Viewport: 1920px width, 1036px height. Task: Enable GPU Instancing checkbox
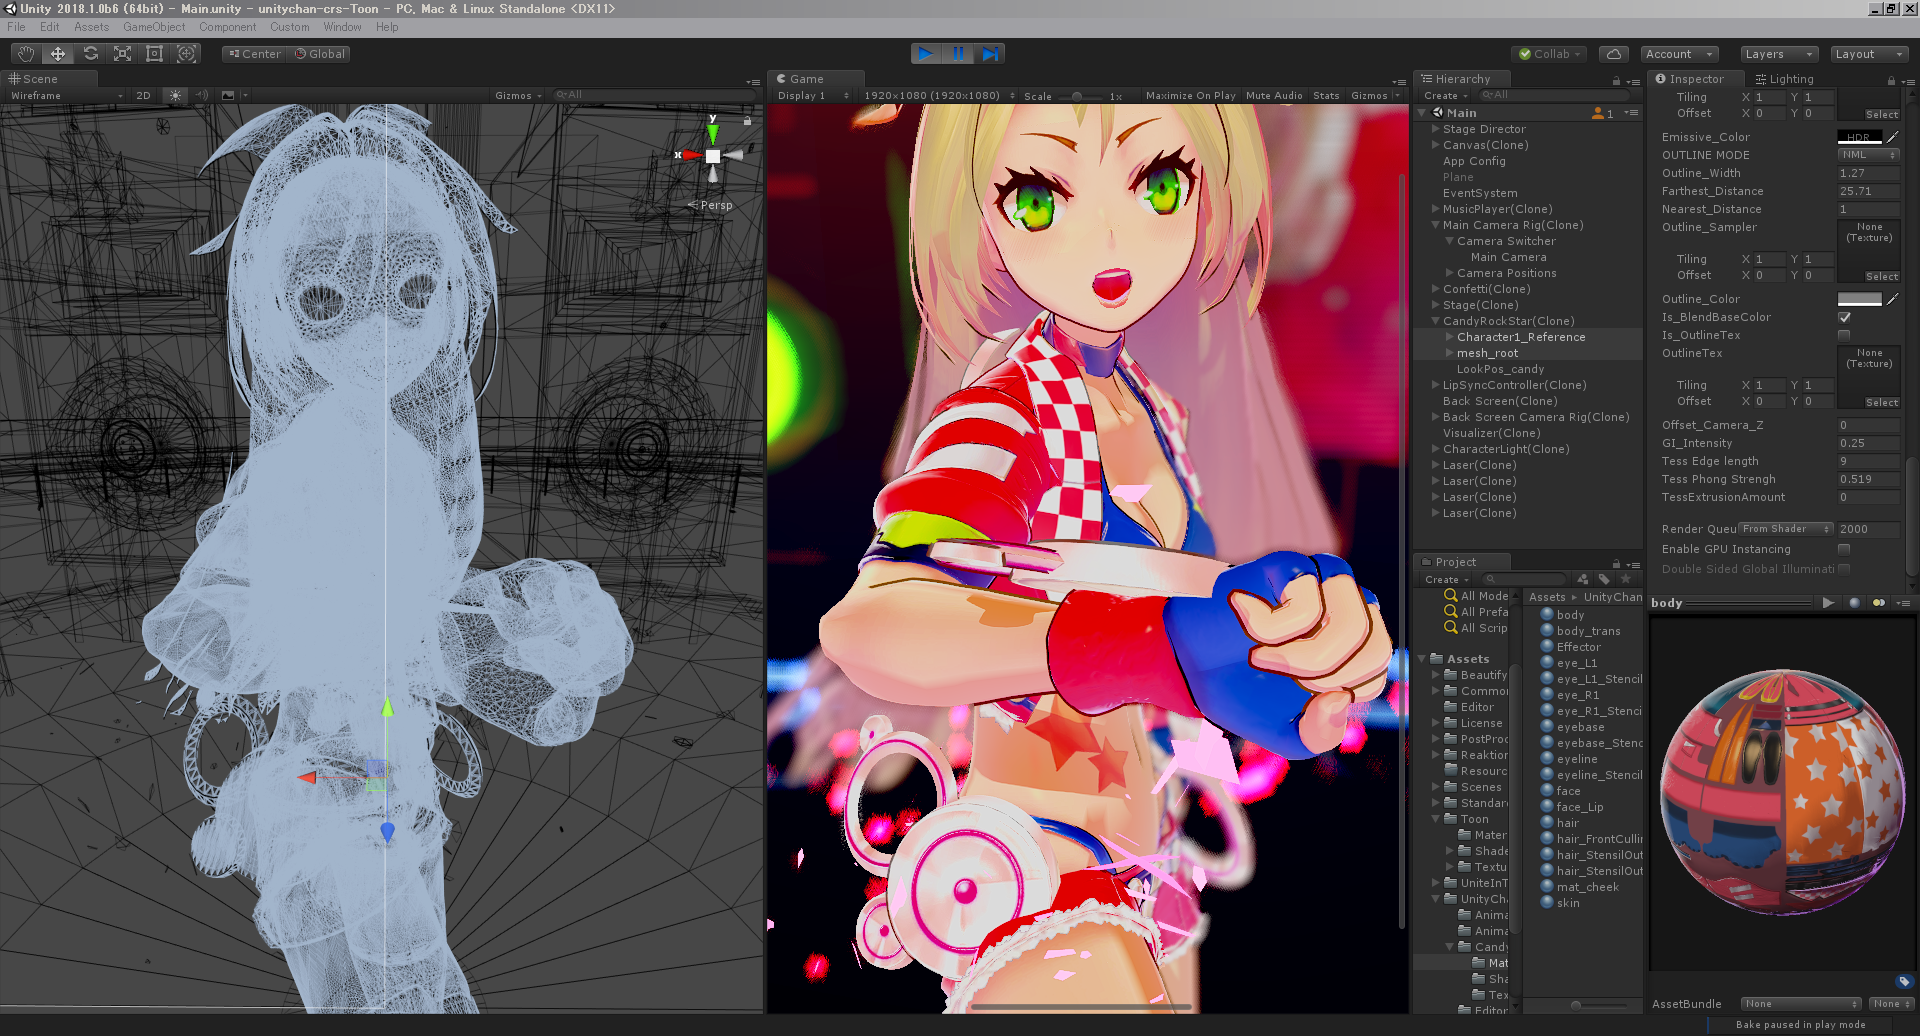tap(1844, 549)
